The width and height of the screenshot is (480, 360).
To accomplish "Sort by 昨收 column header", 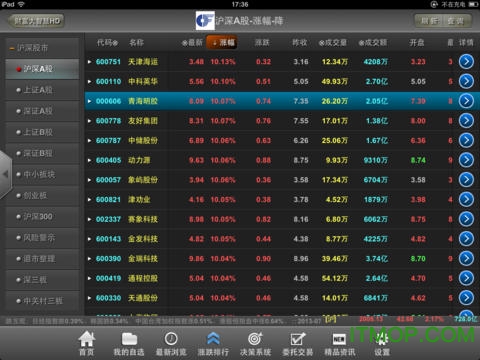I will click(300, 43).
